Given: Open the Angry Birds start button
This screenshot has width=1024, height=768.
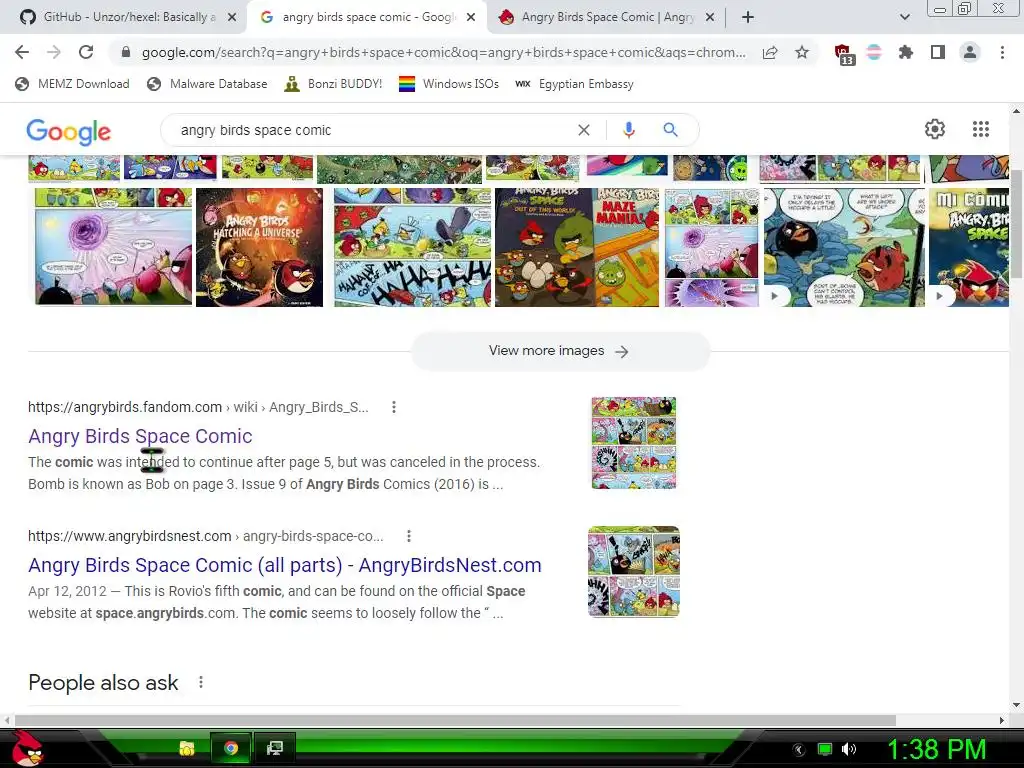Looking at the screenshot, I should pos(28,748).
